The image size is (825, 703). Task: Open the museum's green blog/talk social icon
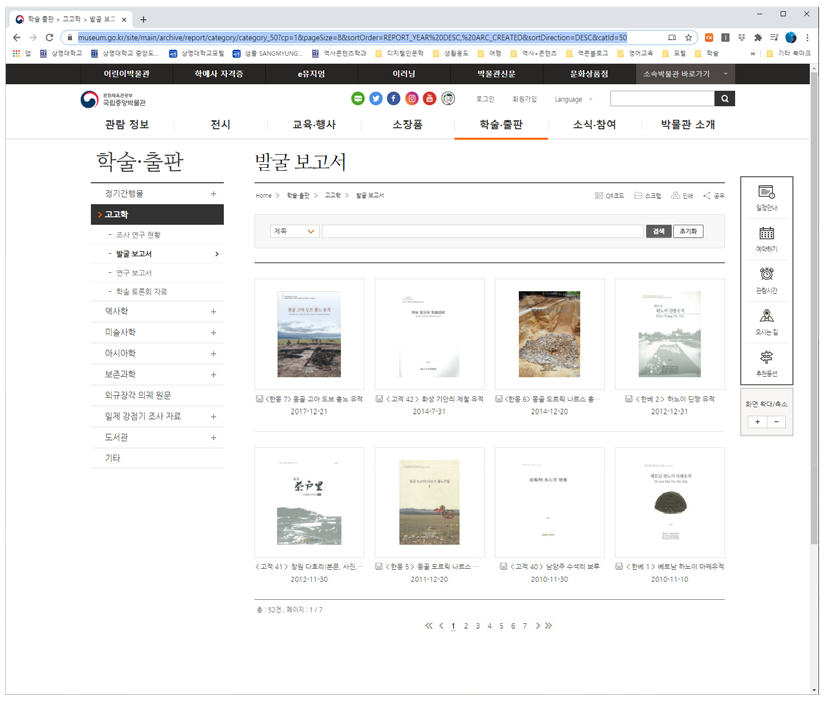click(x=358, y=98)
